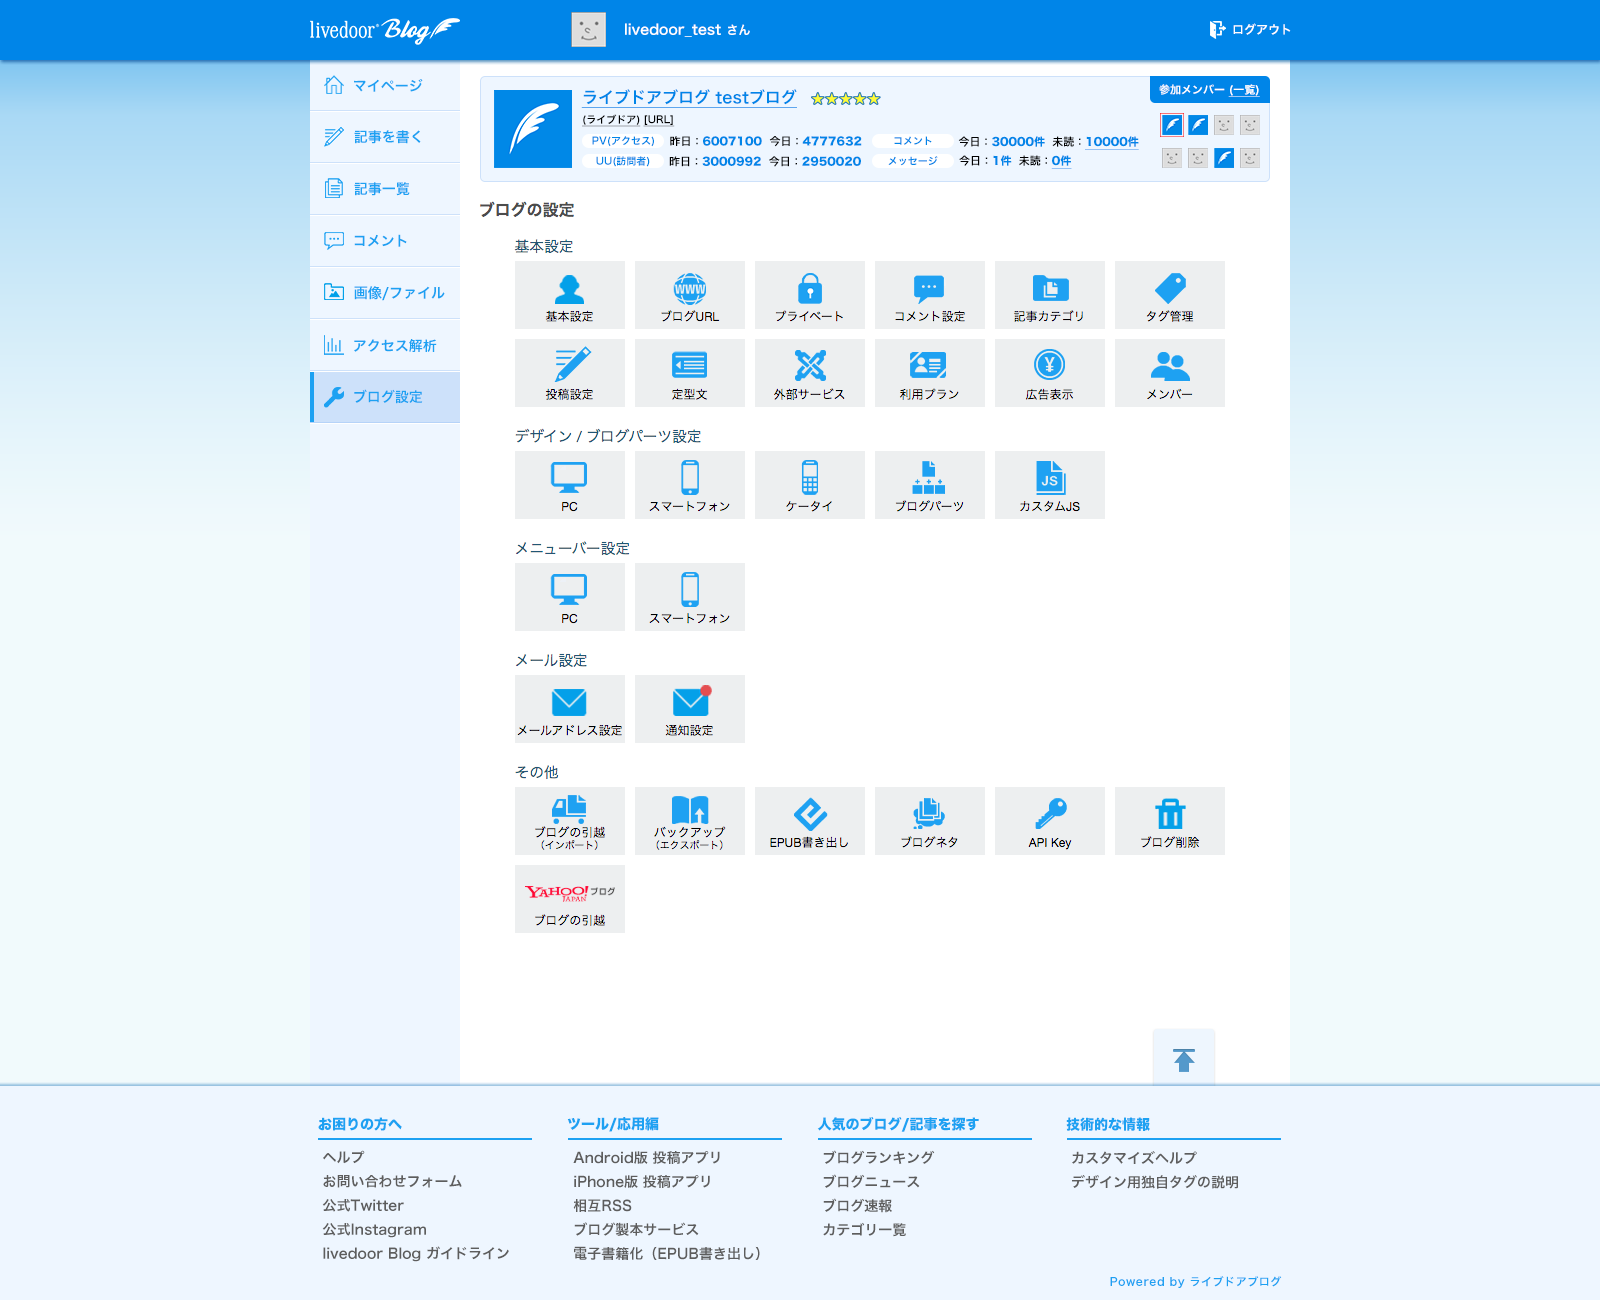The height and width of the screenshot is (1300, 1600).
Task: Open the ブログネタ tile
Action: coord(930,821)
